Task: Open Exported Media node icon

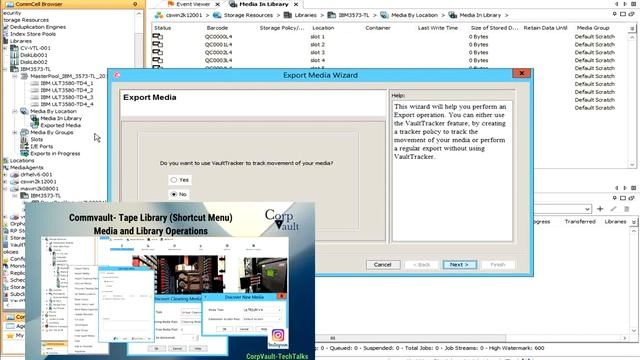Action: click(35, 125)
